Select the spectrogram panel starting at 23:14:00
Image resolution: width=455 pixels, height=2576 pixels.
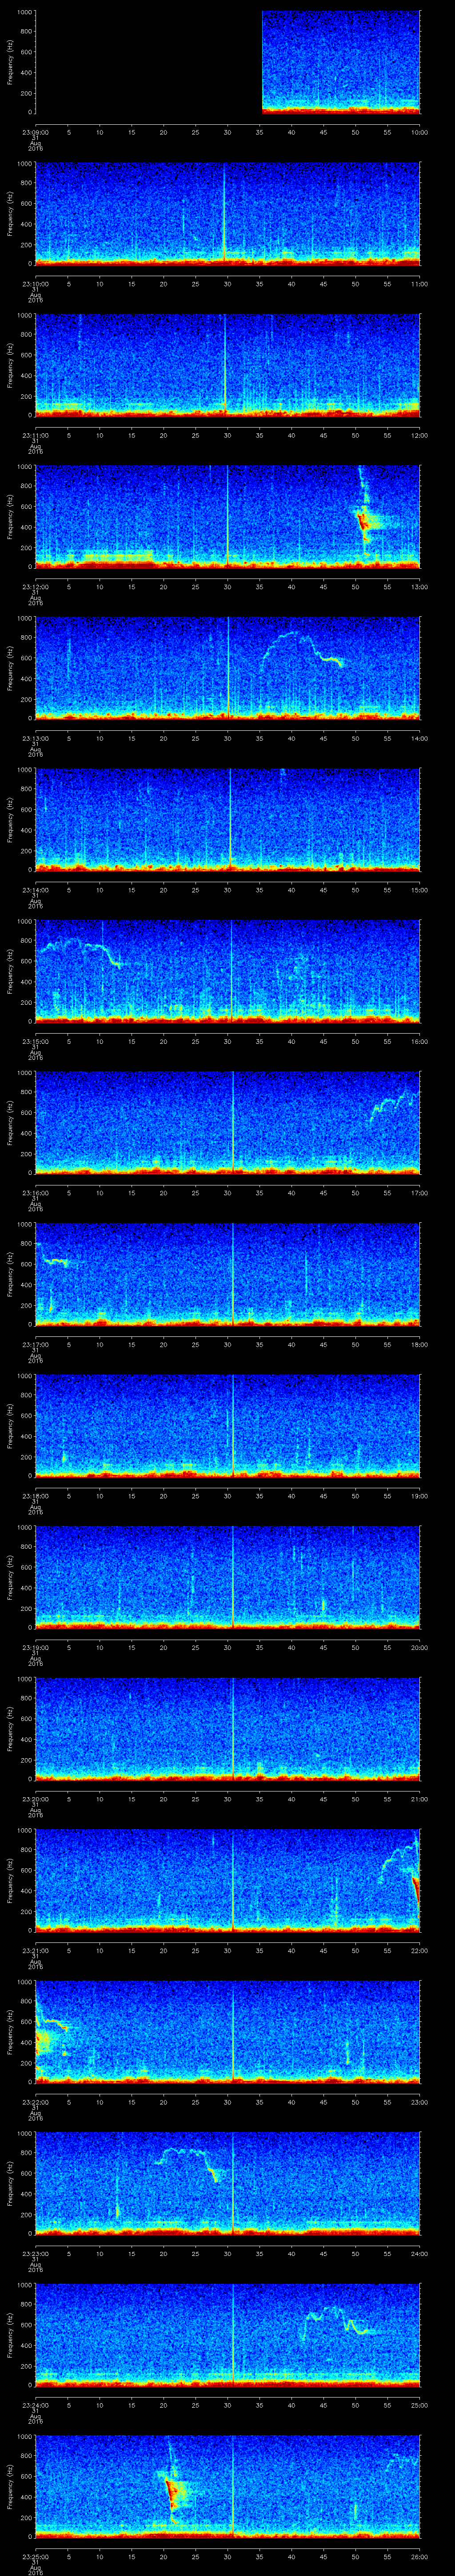(x=227, y=820)
